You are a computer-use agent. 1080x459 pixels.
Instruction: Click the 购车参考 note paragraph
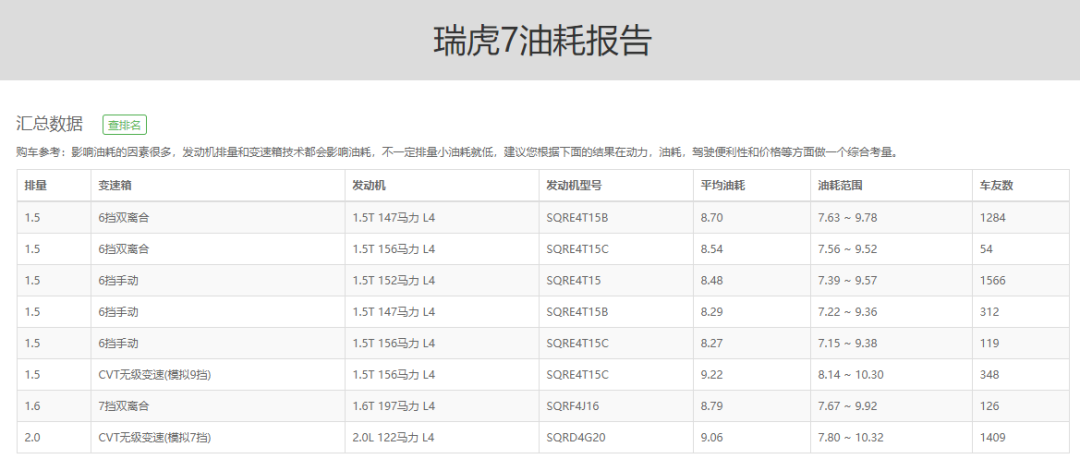coord(457,152)
